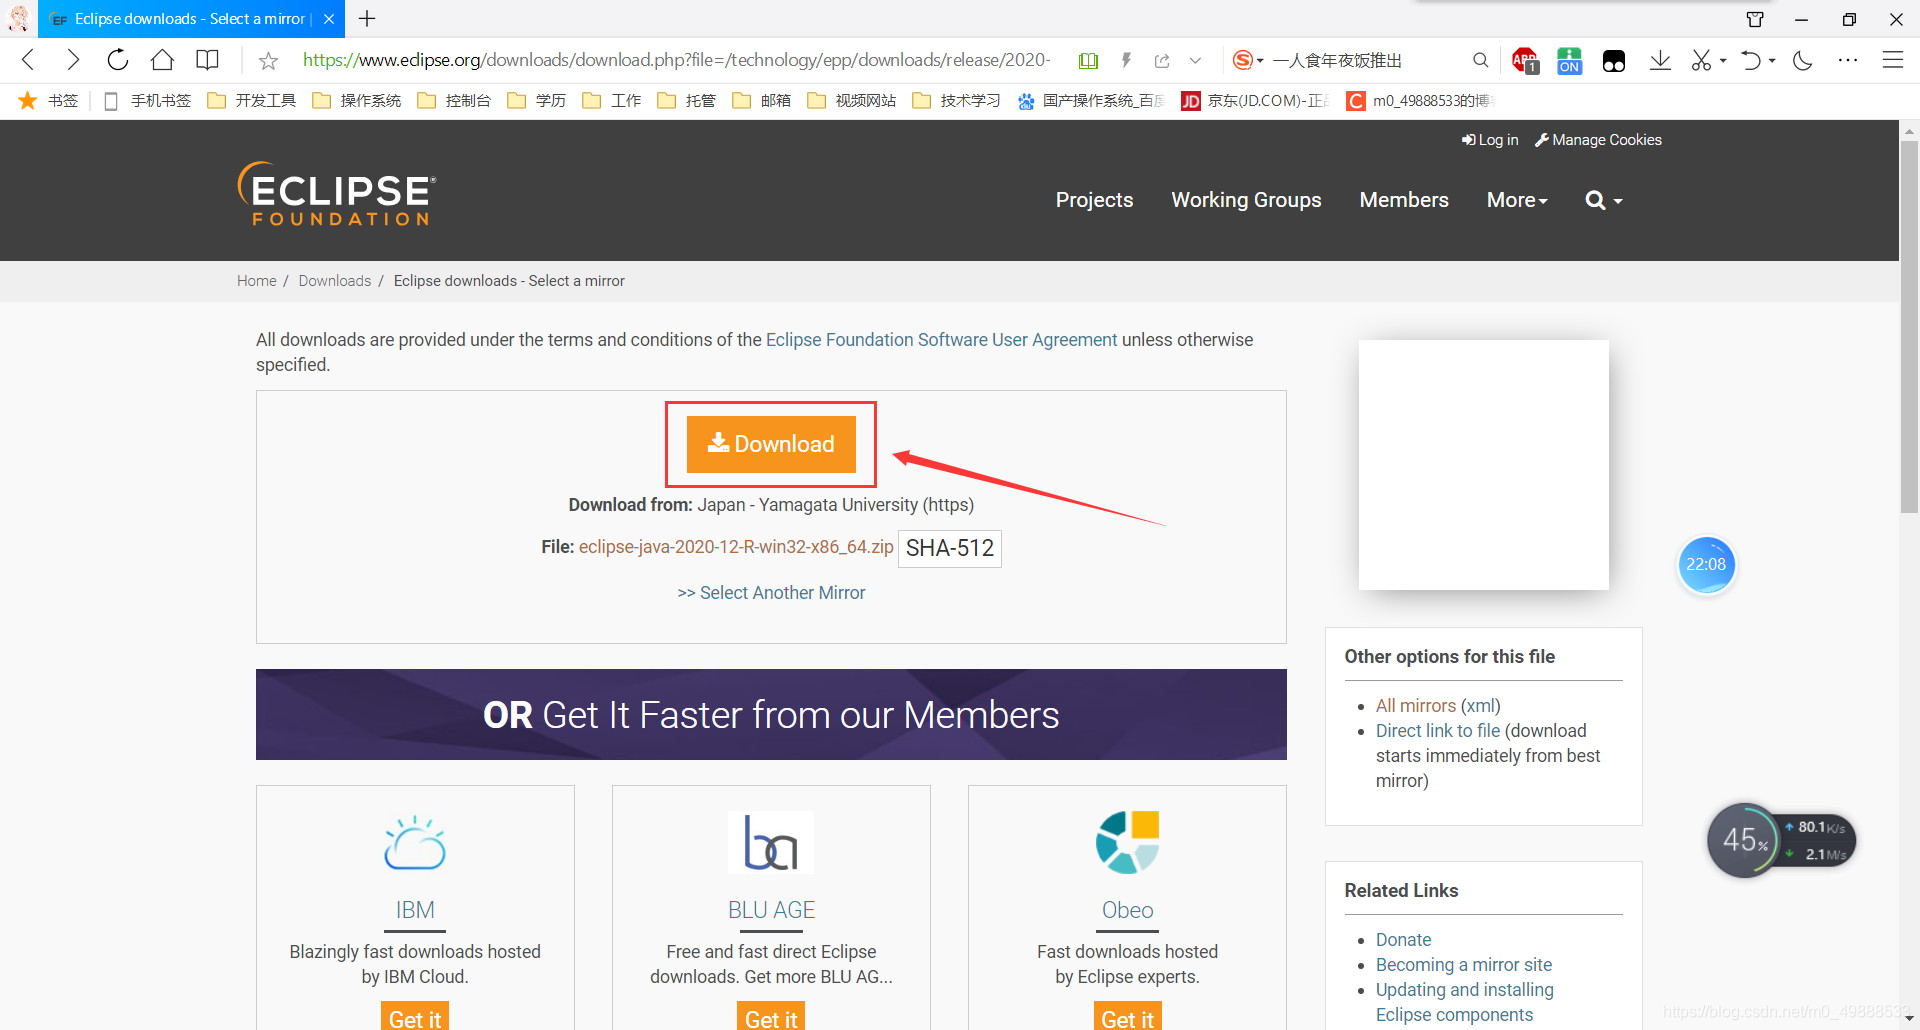Click the undo closed tab icon
This screenshot has height=1030, width=1920.
1750,61
